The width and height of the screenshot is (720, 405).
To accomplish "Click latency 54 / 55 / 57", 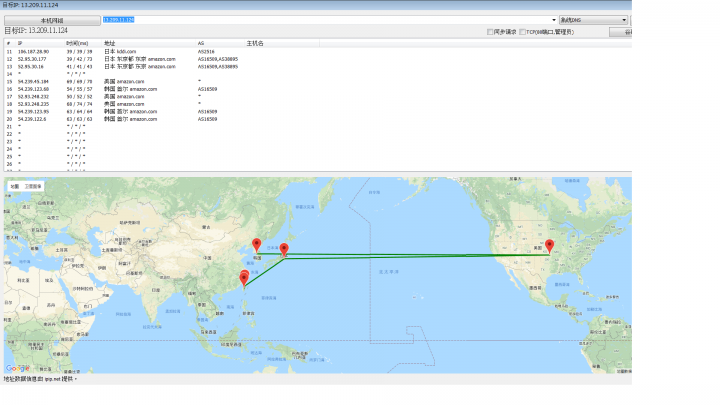I will [x=79, y=89].
